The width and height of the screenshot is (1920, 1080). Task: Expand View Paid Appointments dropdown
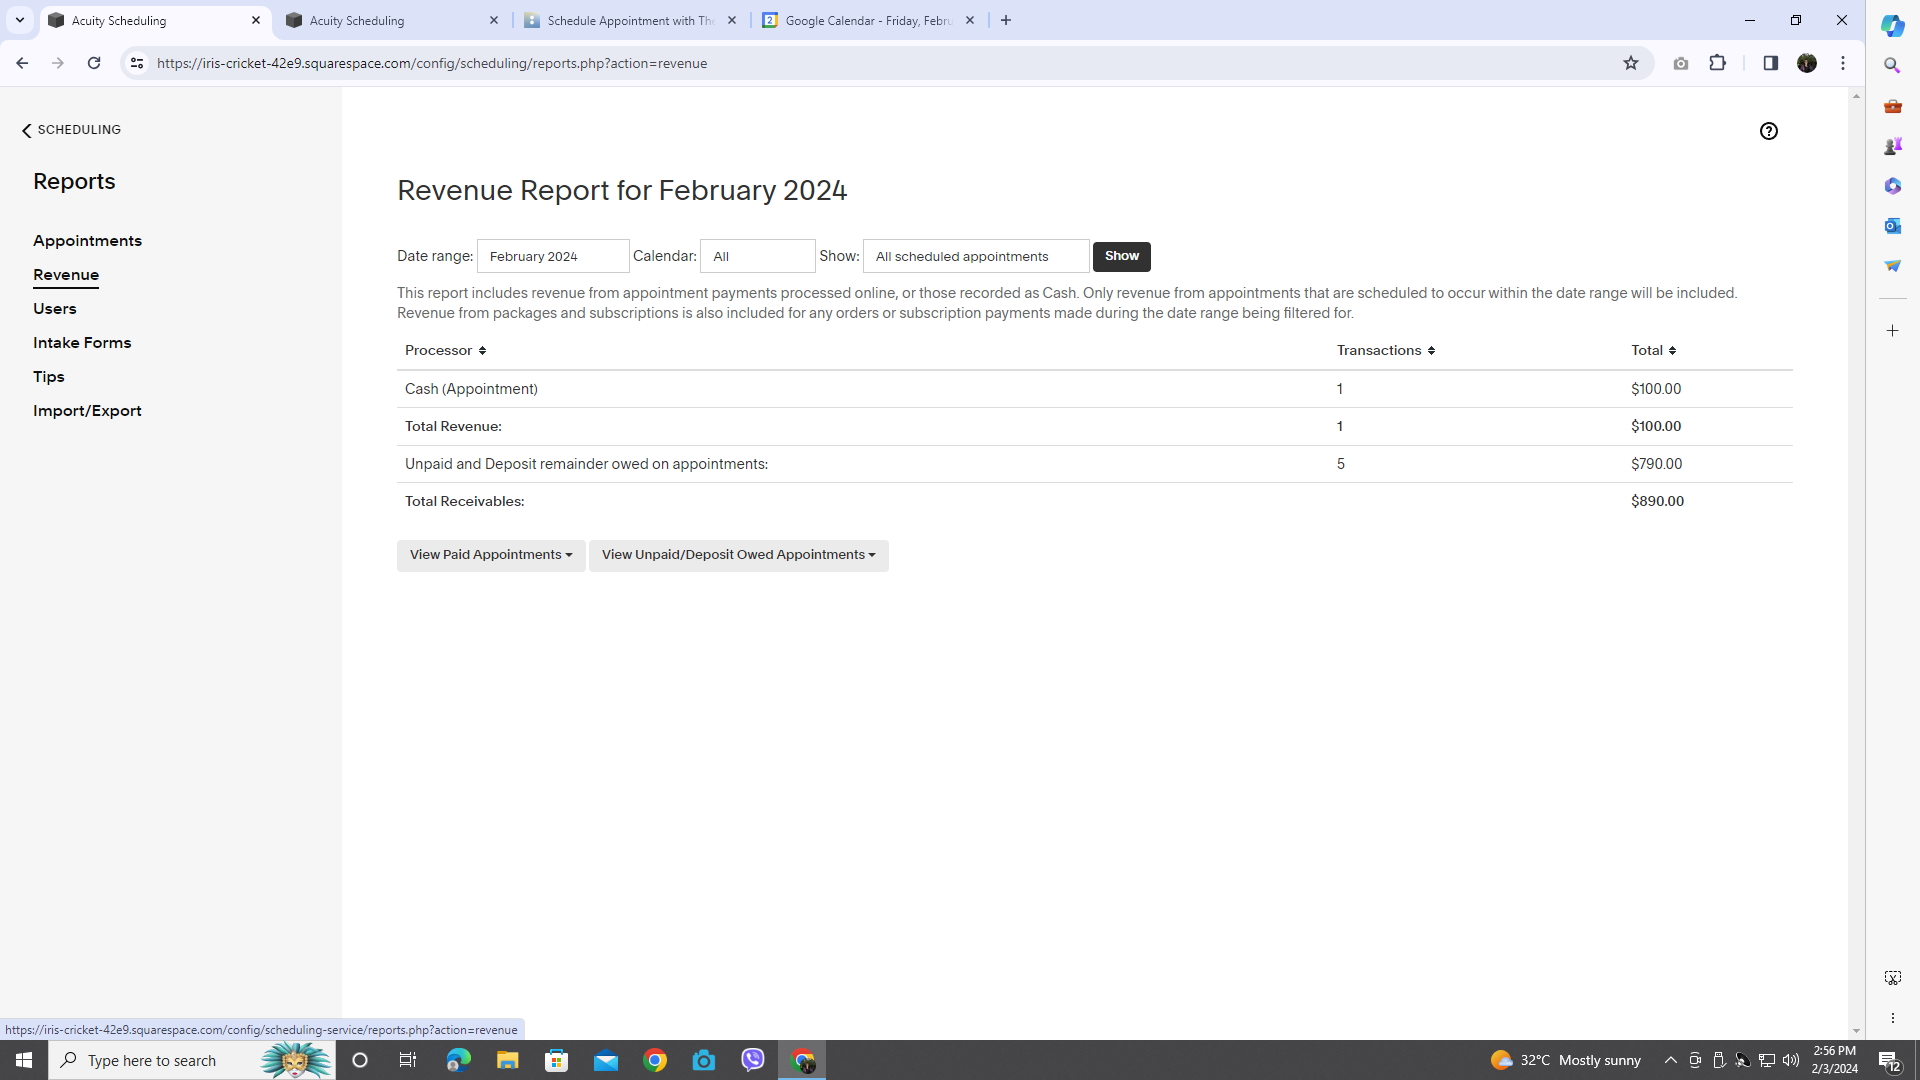490,555
